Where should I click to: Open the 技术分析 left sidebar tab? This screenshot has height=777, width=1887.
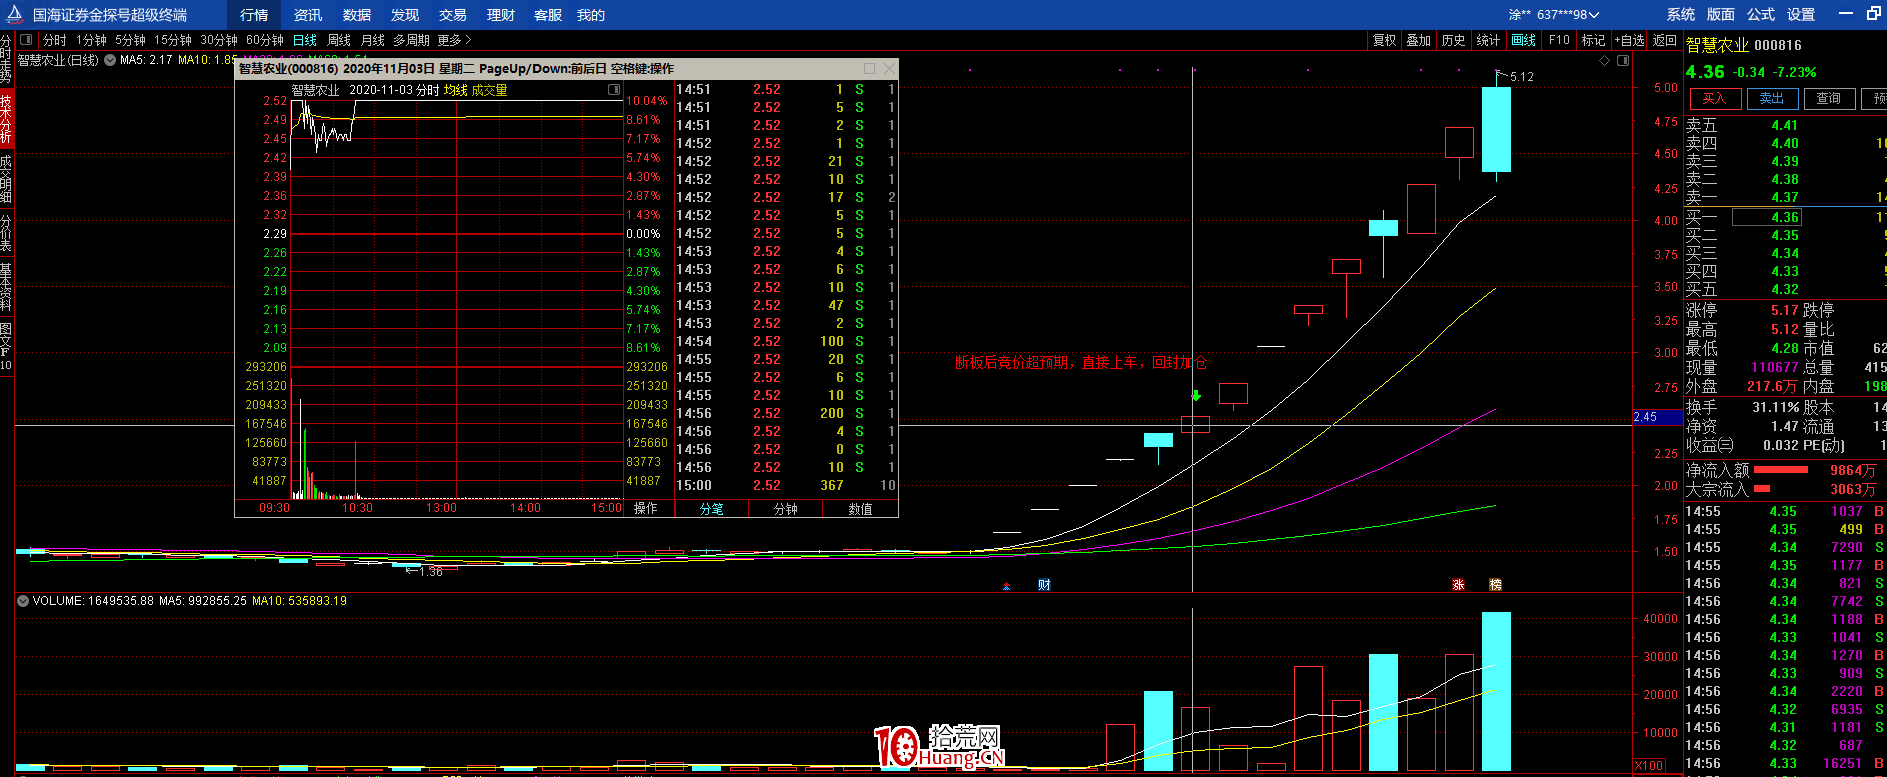click(6, 118)
